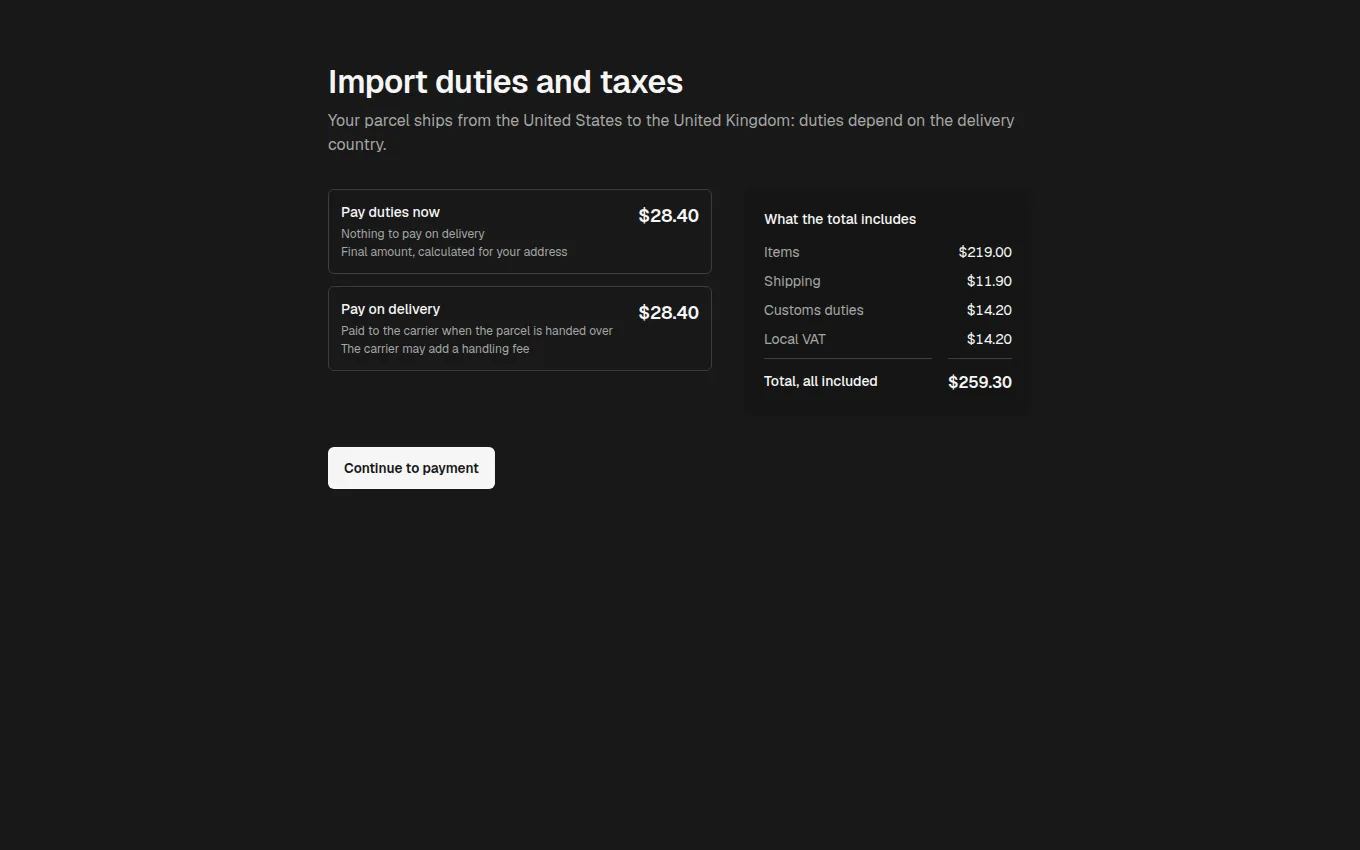This screenshot has height=850, width=1360.
Task: Click the "Total, all included" label
Action: click(x=820, y=381)
